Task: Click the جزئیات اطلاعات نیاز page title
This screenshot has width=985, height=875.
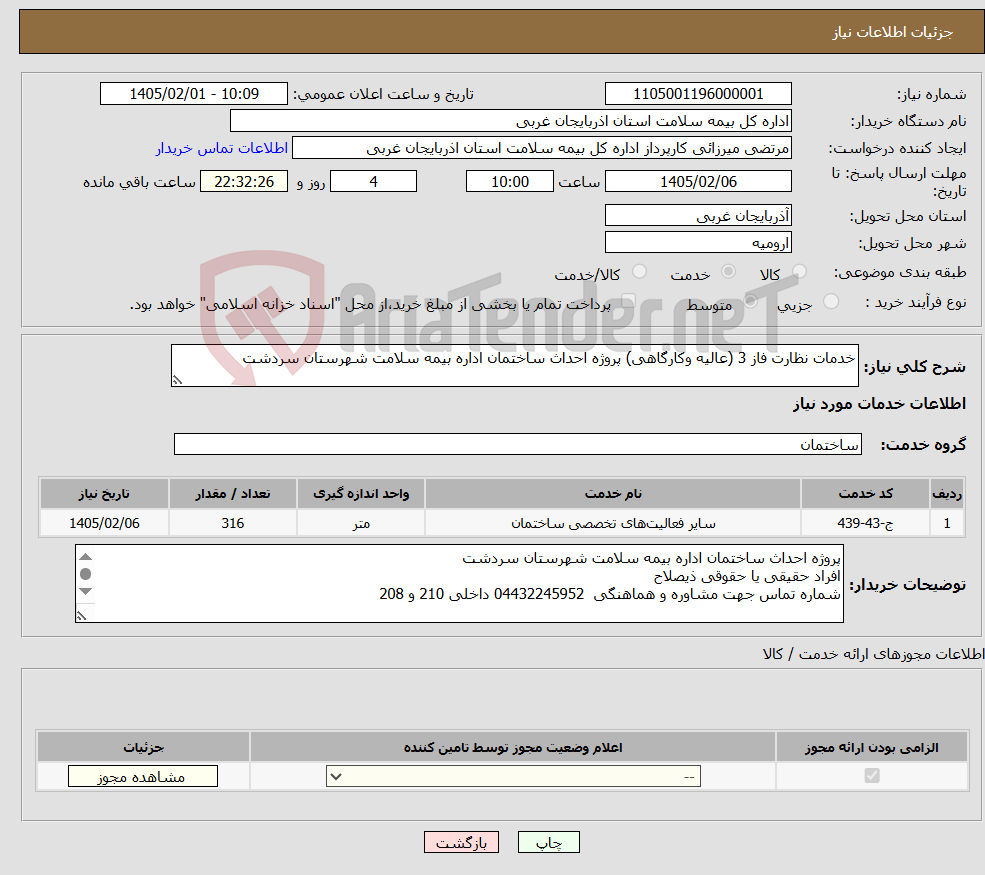Action: pos(893,32)
